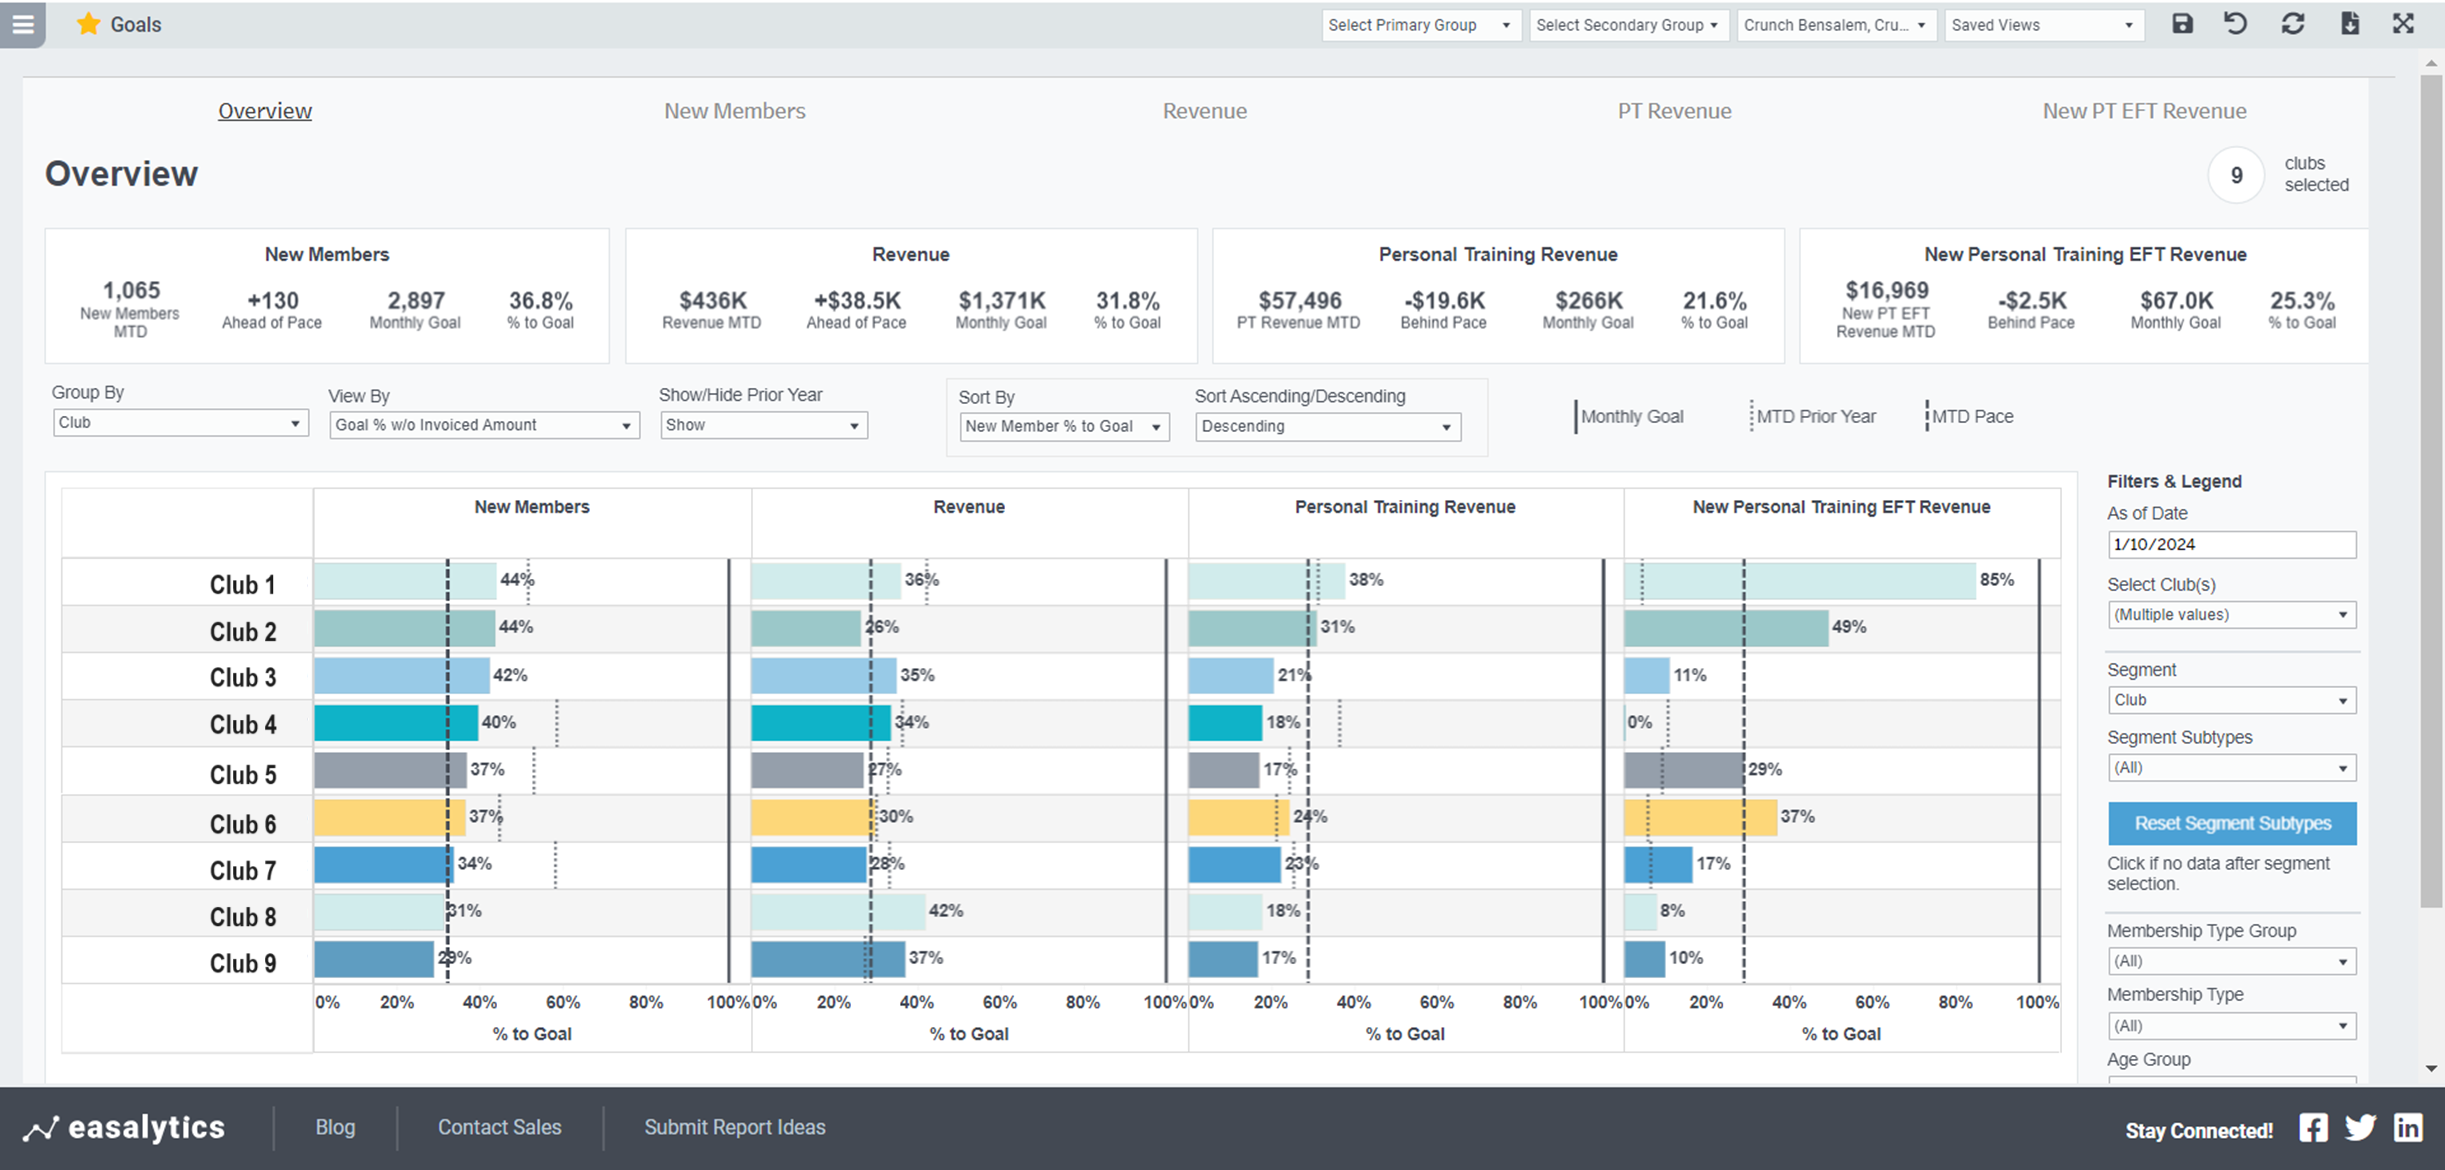
Task: Open the Show/Hide Prior Year dropdown
Action: 763,425
